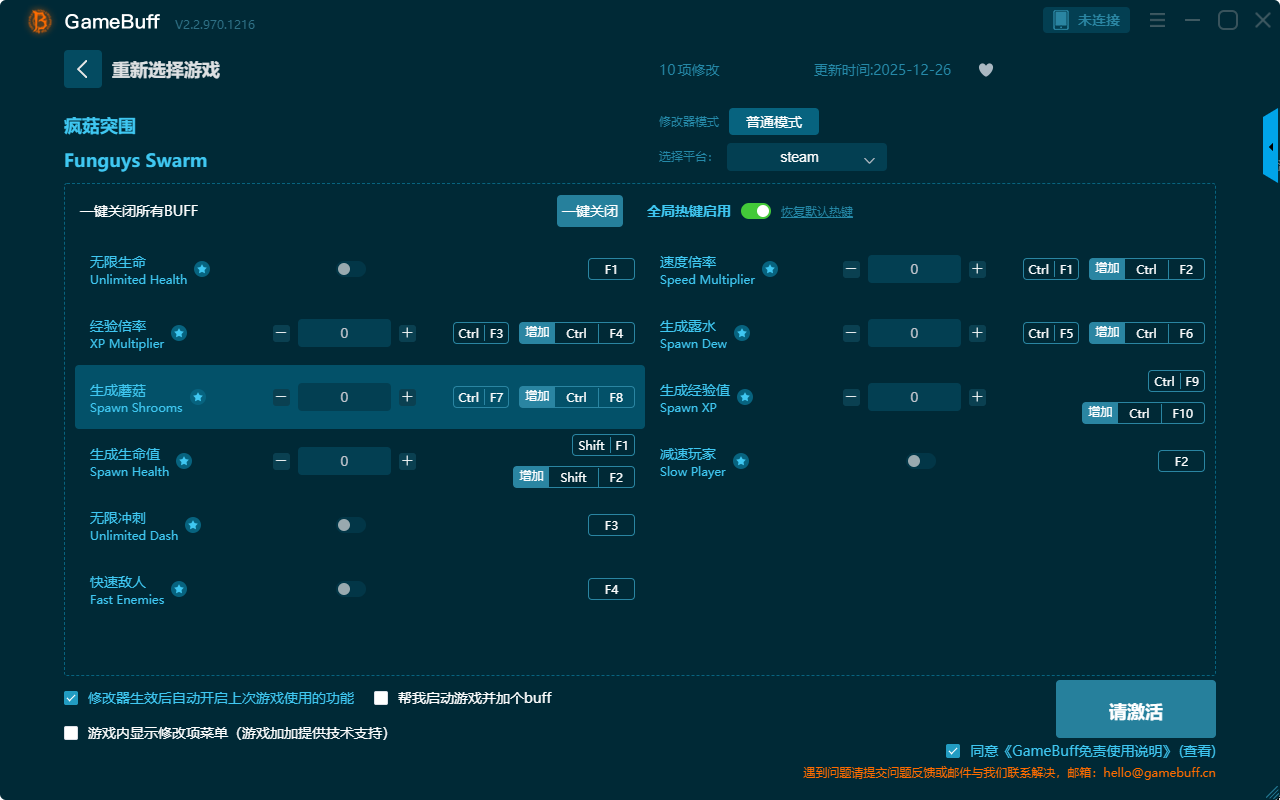Click the back arrow to reselect game
Screen dimensions: 1280x800
83,69
